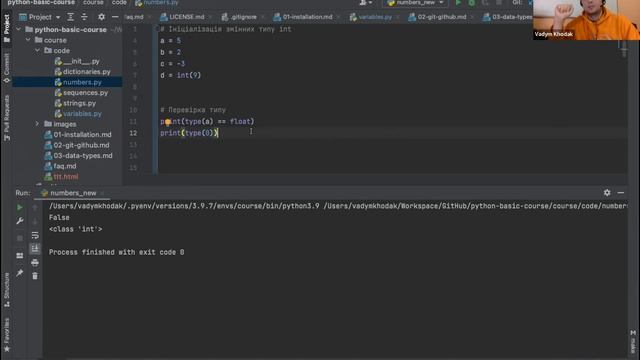Collapse the python-basic-course root folder
640x360 pixels.
tap(19, 29)
